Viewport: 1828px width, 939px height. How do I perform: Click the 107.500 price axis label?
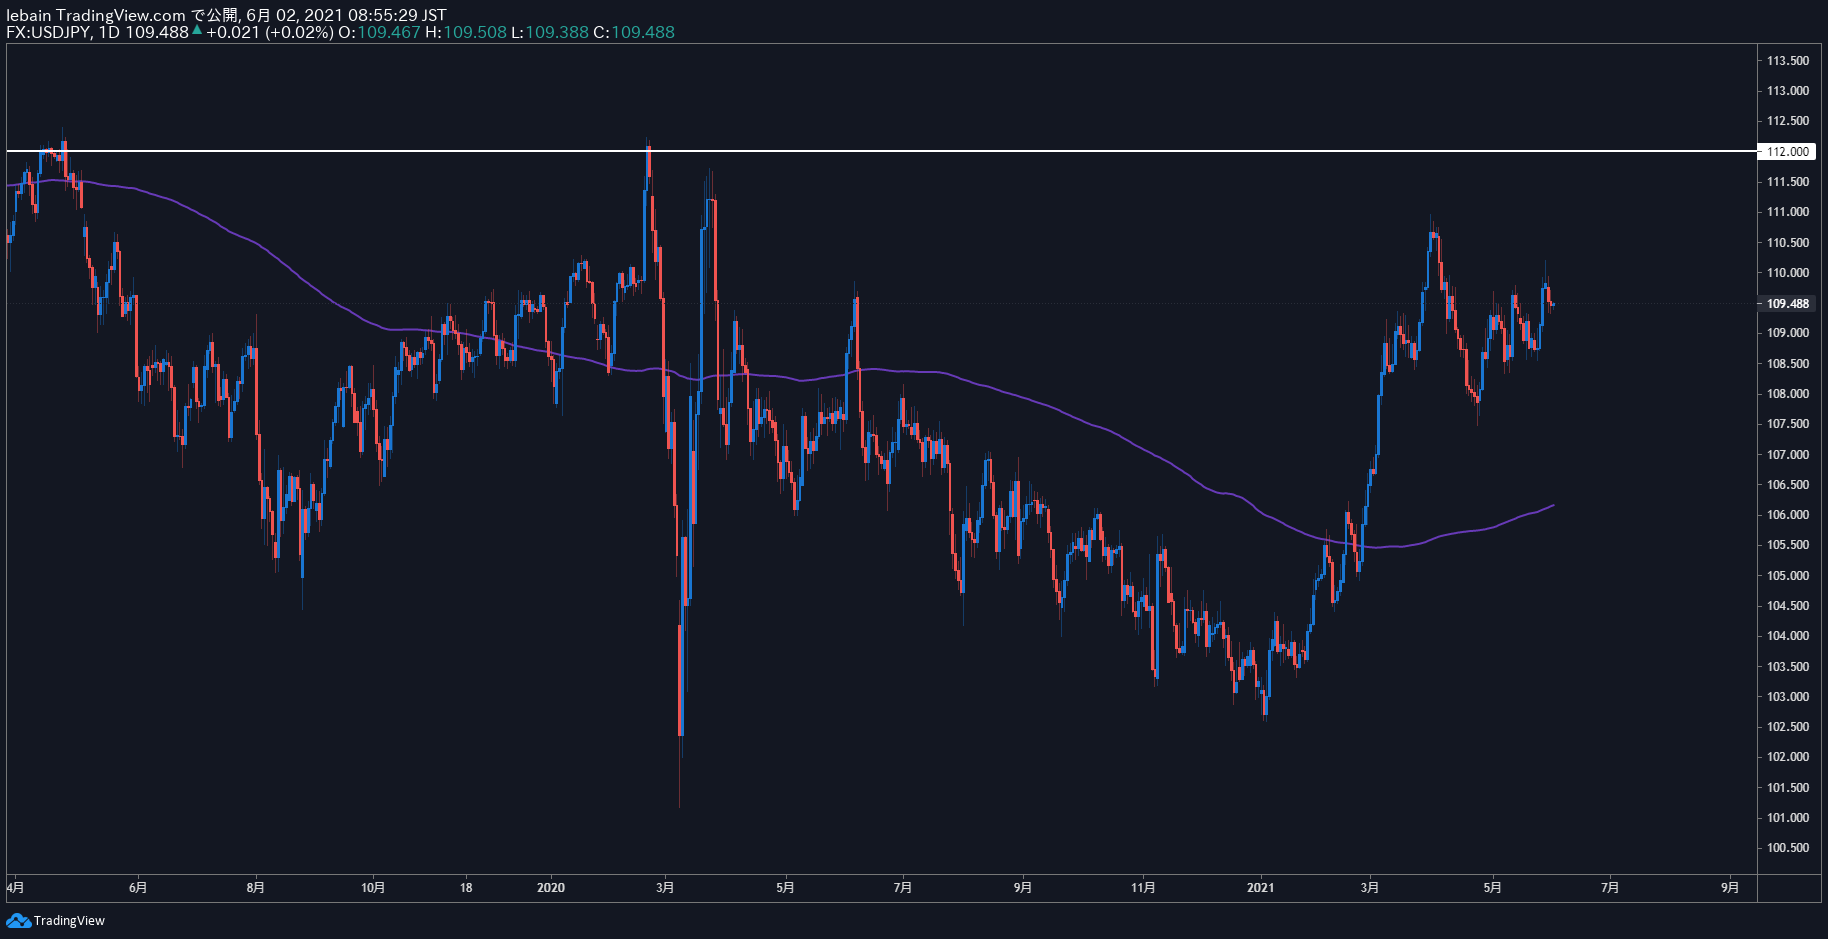pyautogui.click(x=1787, y=424)
